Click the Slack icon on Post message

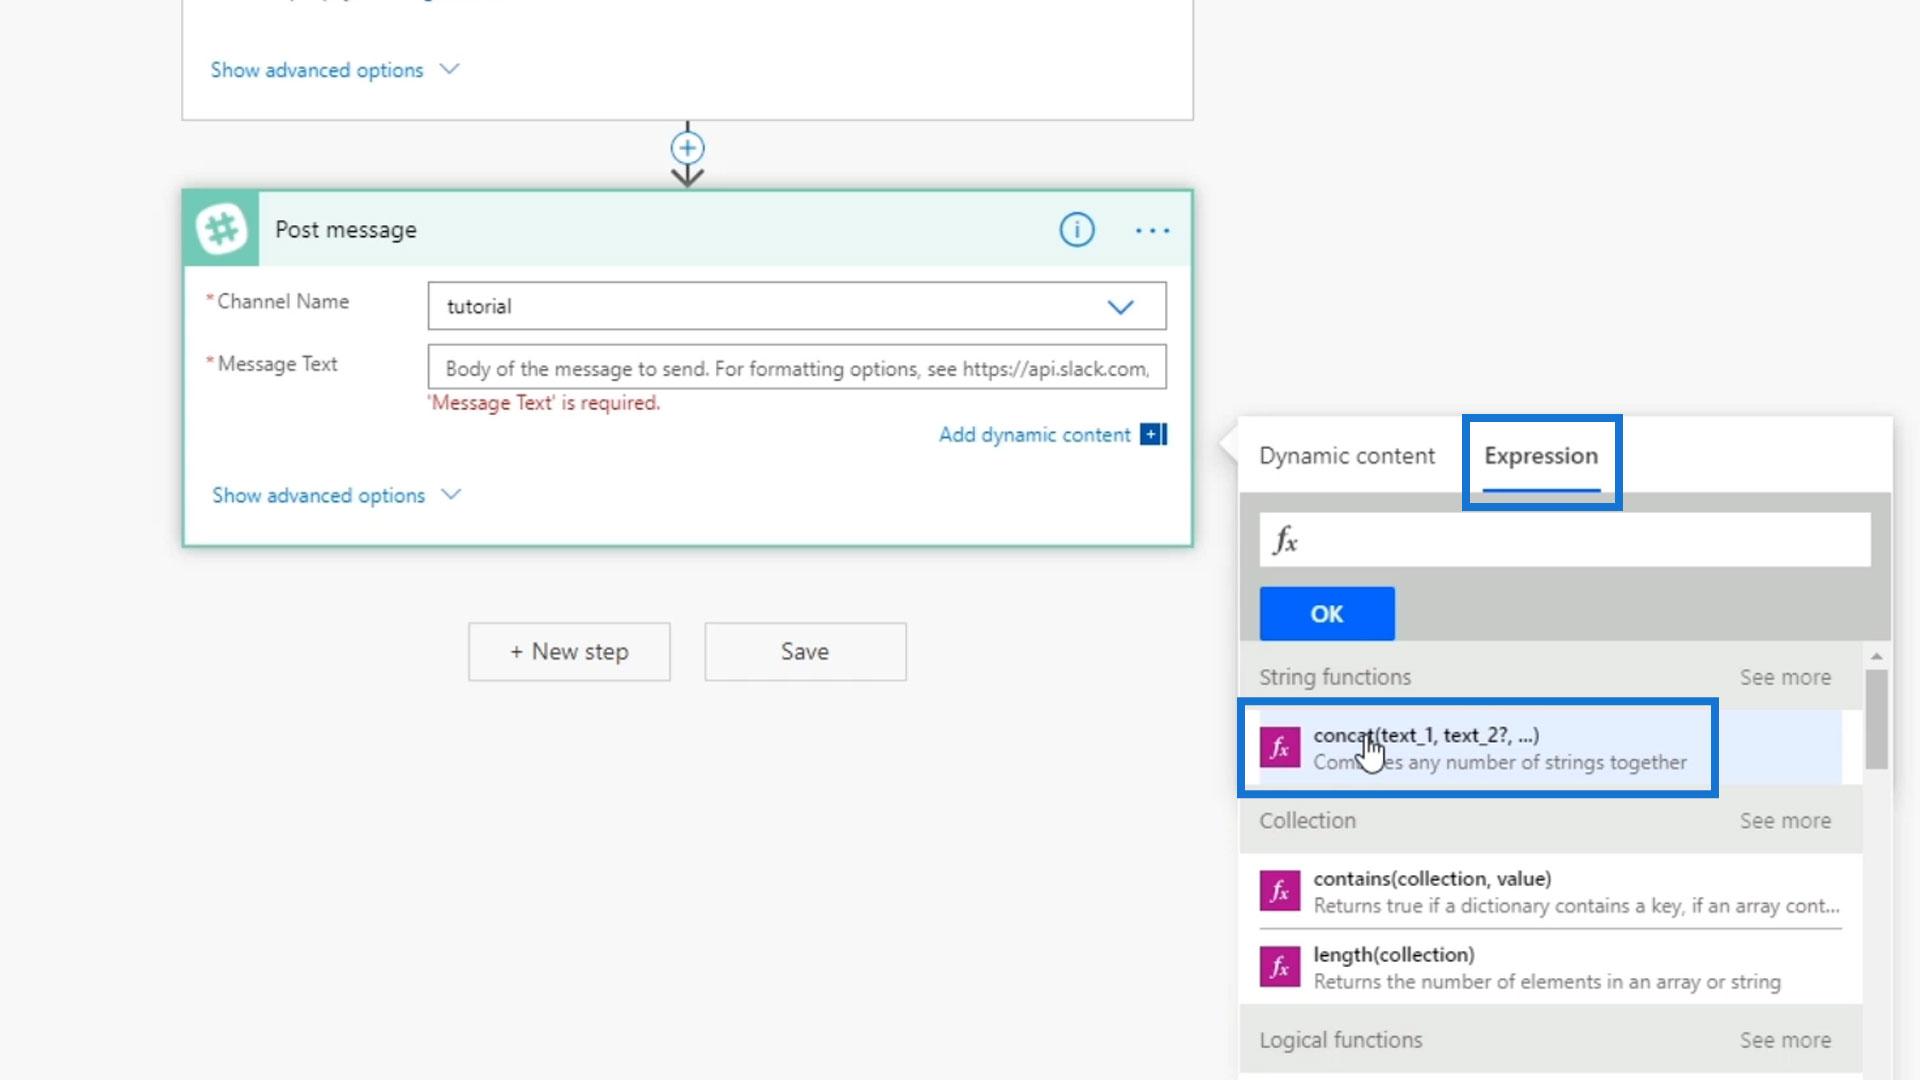coord(221,229)
